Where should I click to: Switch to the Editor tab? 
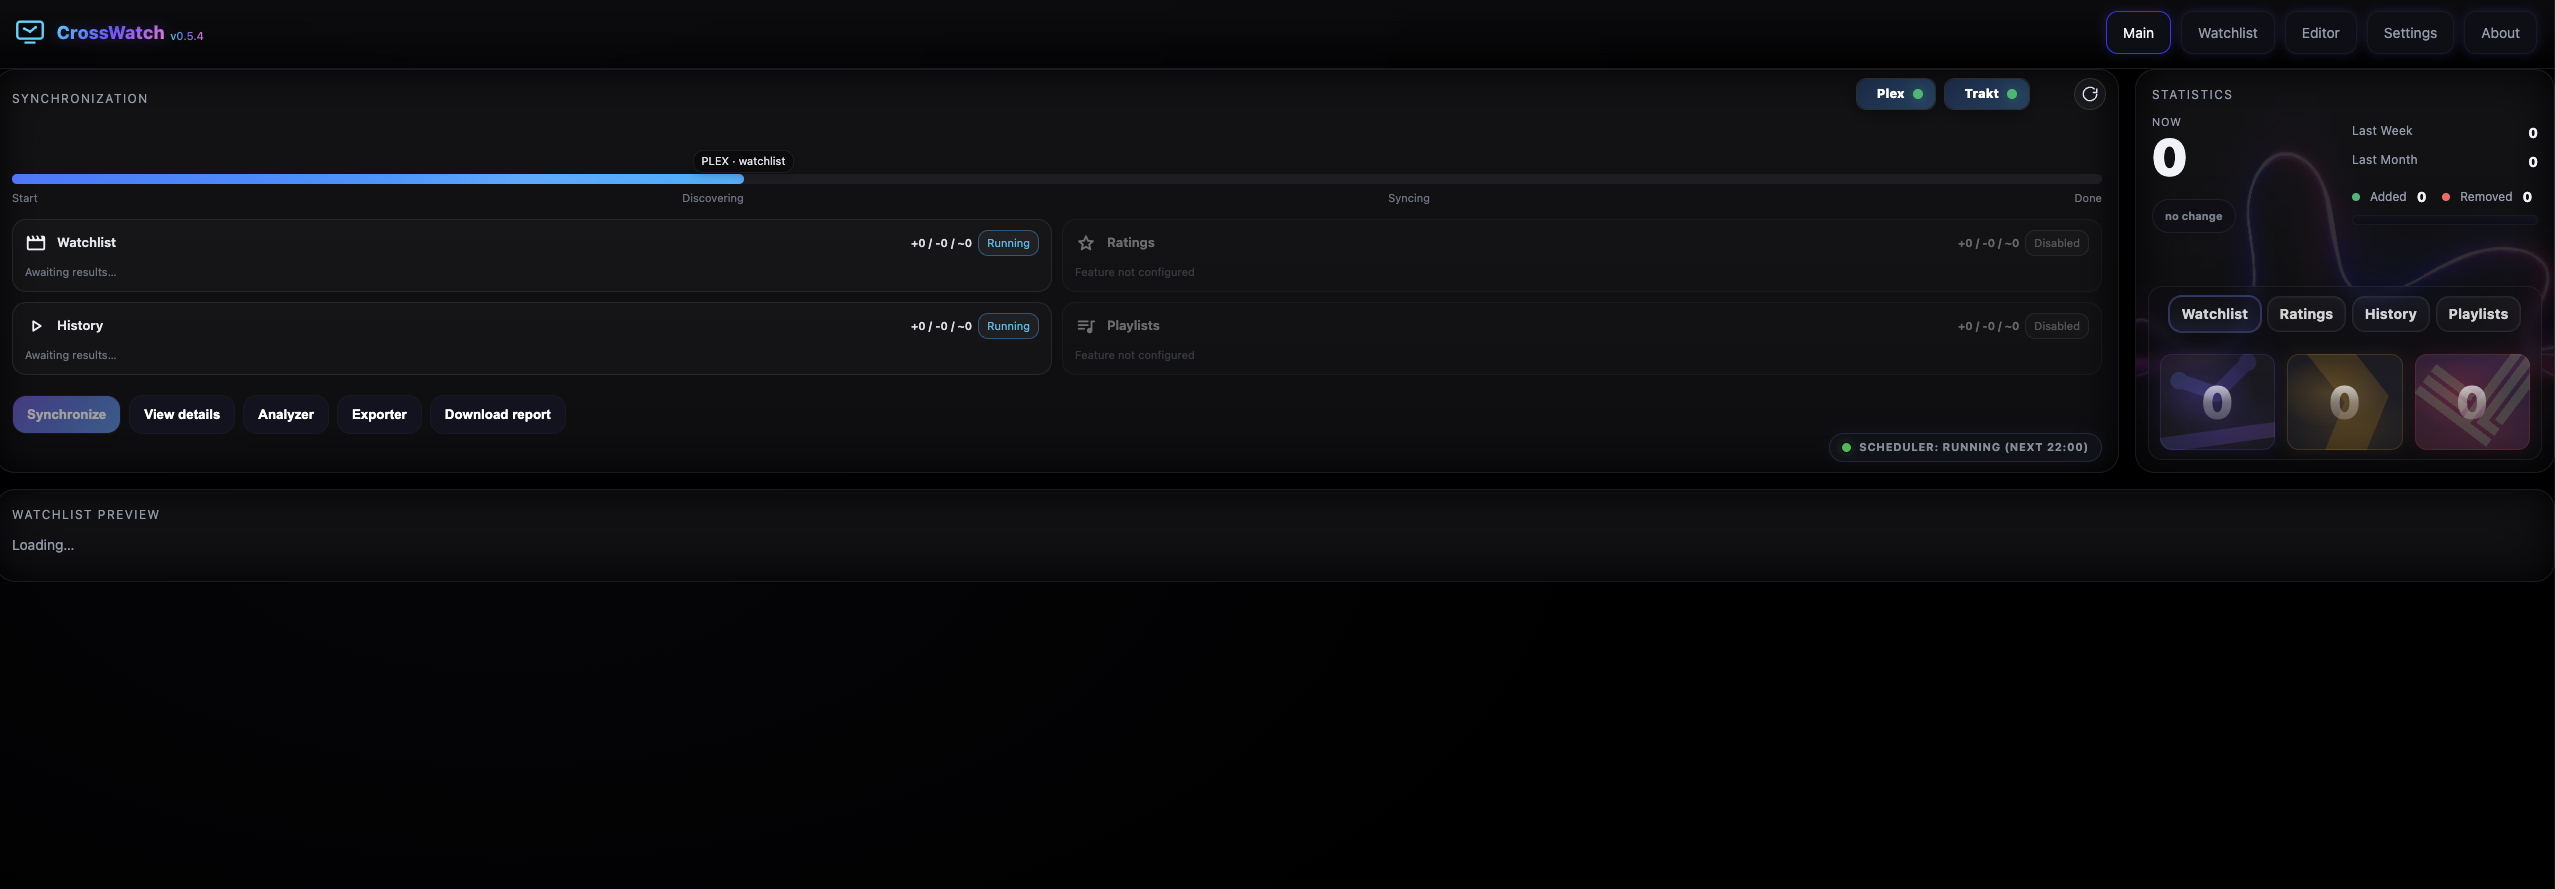click(x=2320, y=33)
